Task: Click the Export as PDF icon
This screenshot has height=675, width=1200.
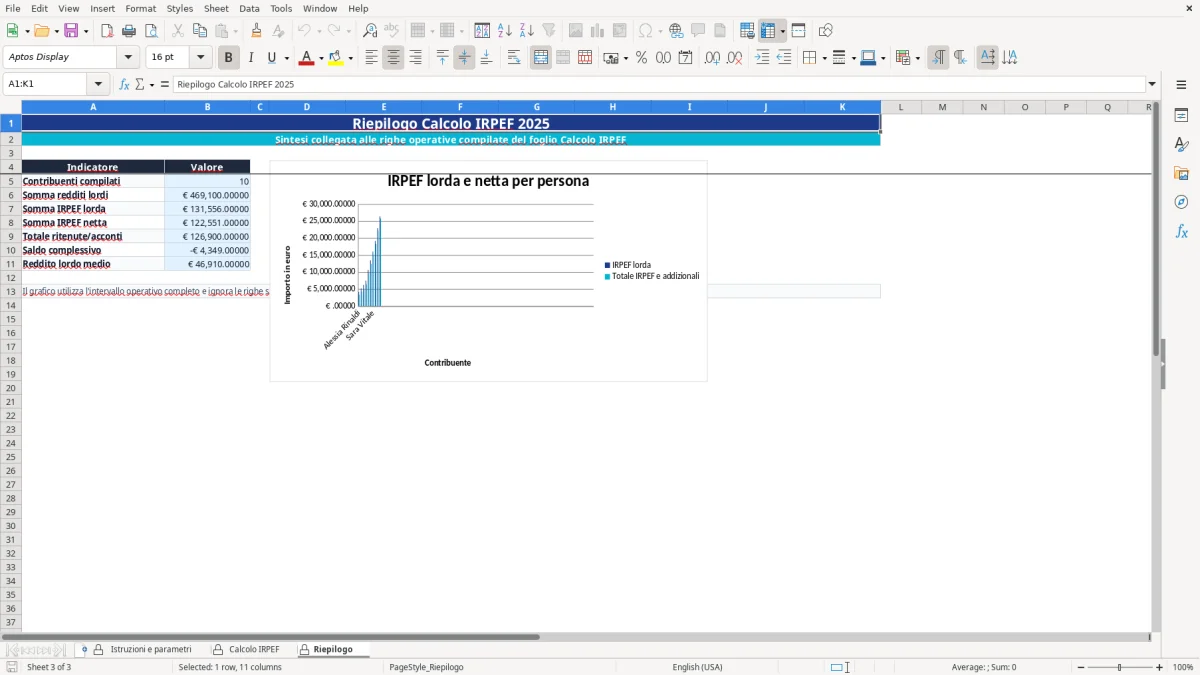Action: tap(107, 31)
